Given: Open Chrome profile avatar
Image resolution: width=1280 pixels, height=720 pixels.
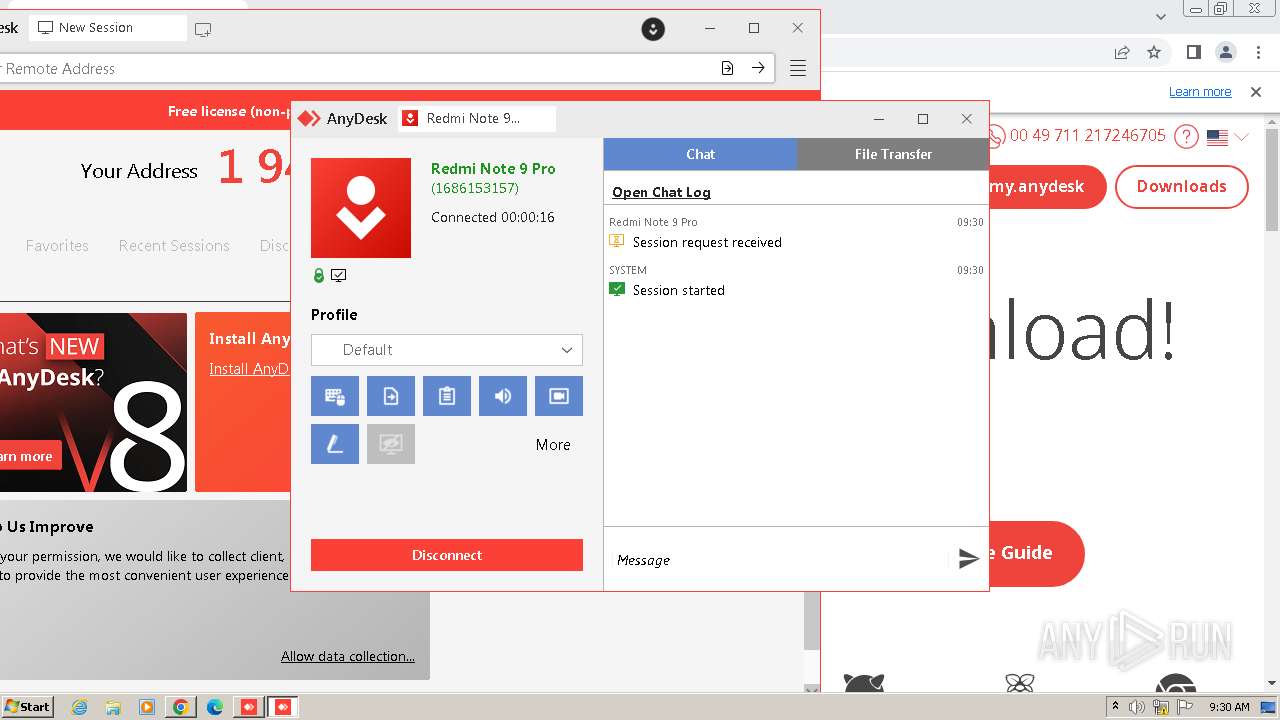Looking at the screenshot, I should [x=1225, y=52].
